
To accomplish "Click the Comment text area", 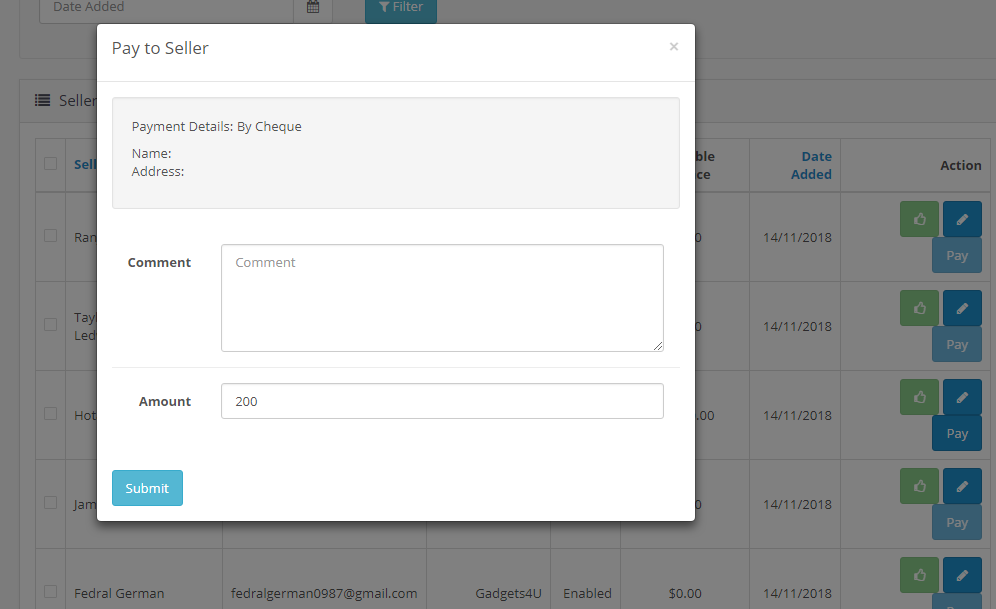I will point(442,298).
